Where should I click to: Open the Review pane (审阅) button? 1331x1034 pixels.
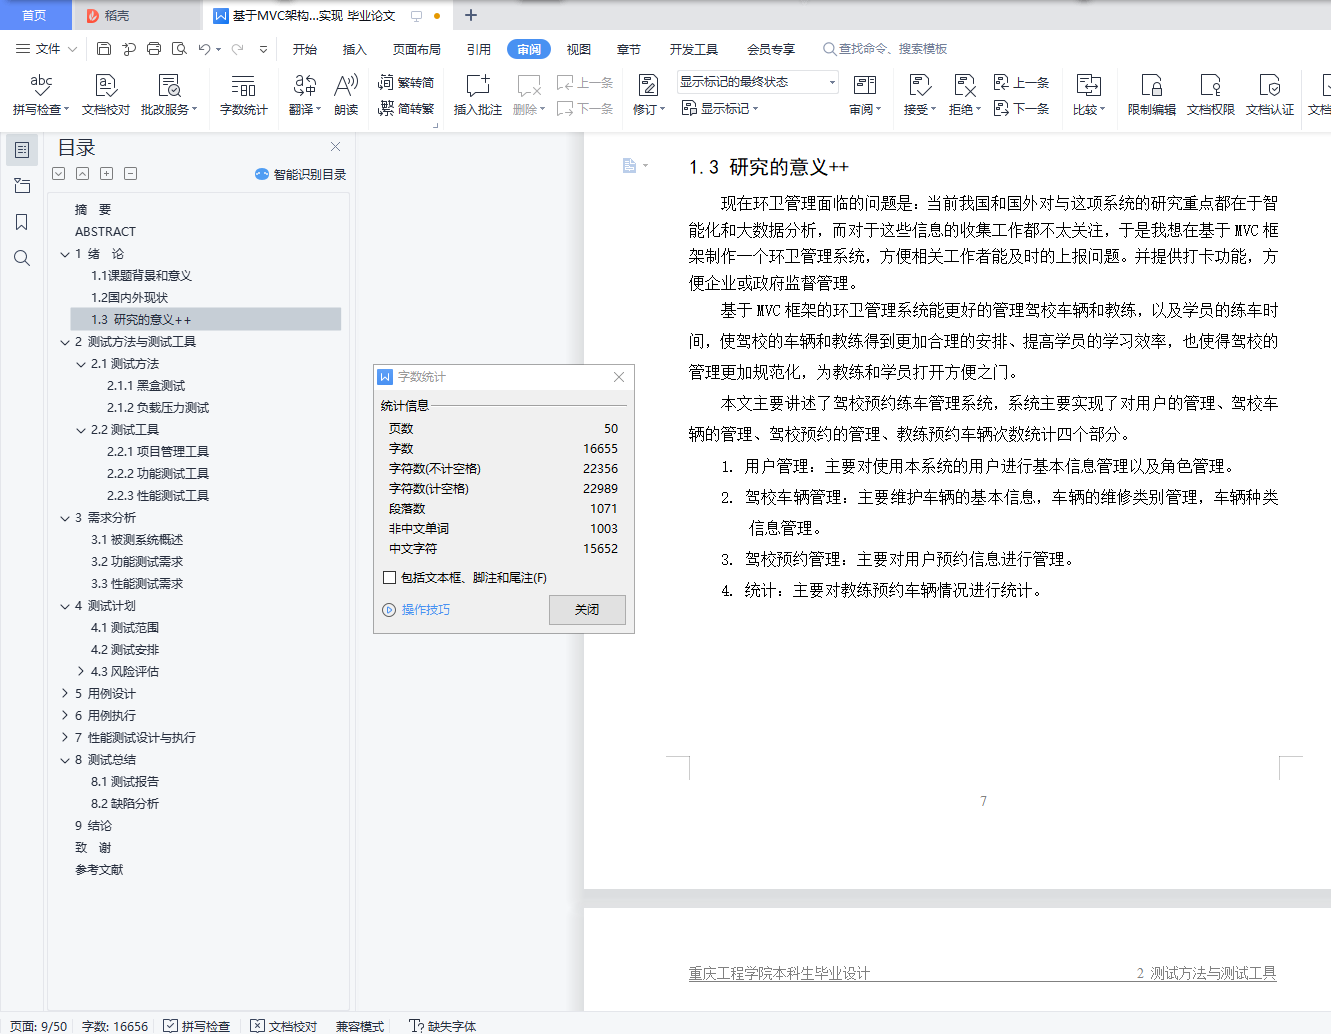pyautogui.click(x=865, y=96)
